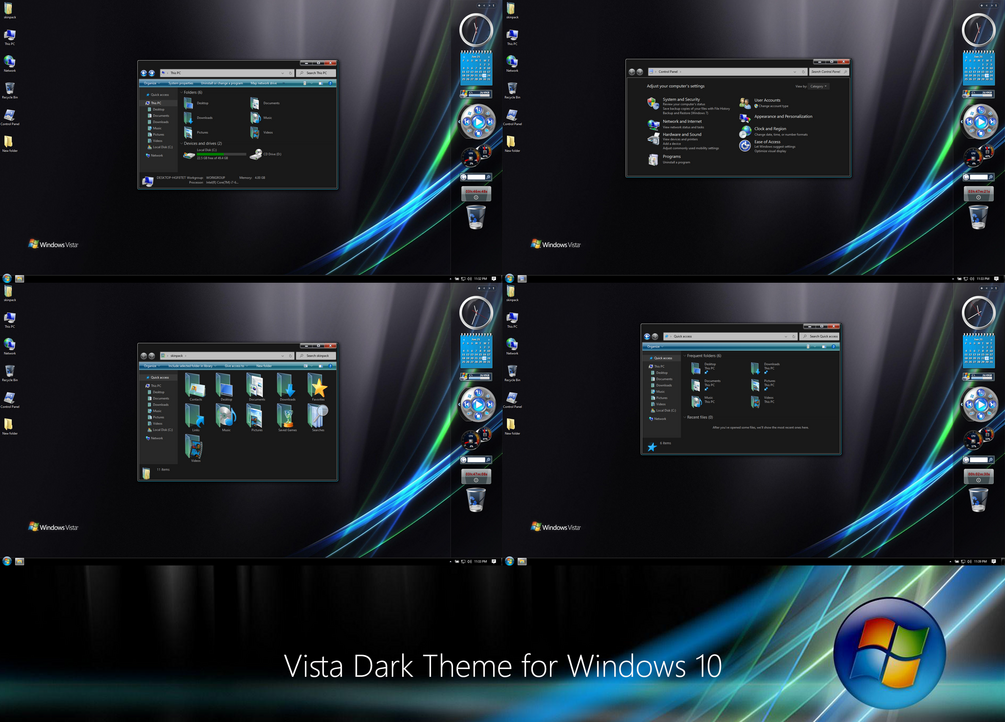Click 'Add a device' link in Control Panel

(x=672, y=144)
